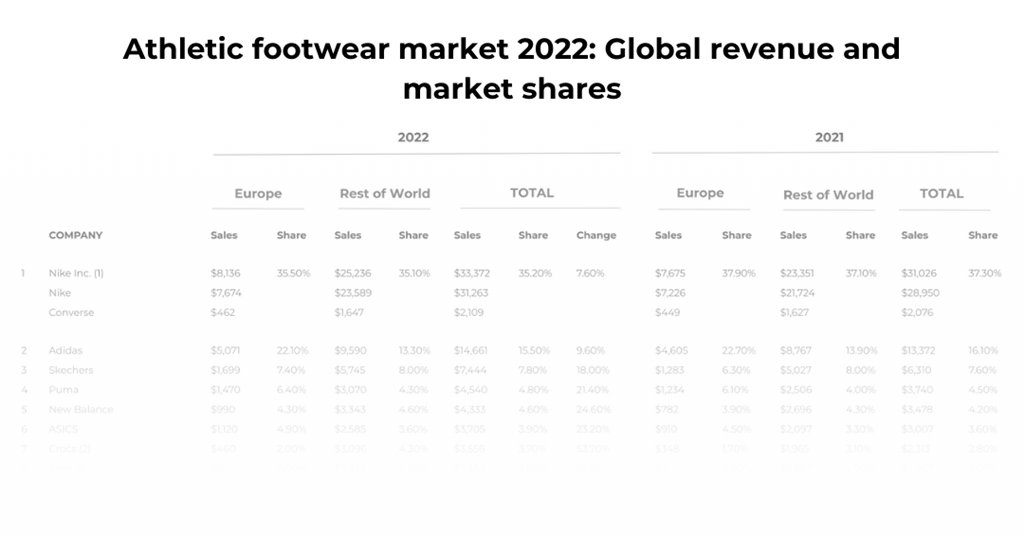The height and width of the screenshot is (536, 1024).
Task: Select New Balance change value '24.60%'
Action: pyautogui.click(x=594, y=409)
